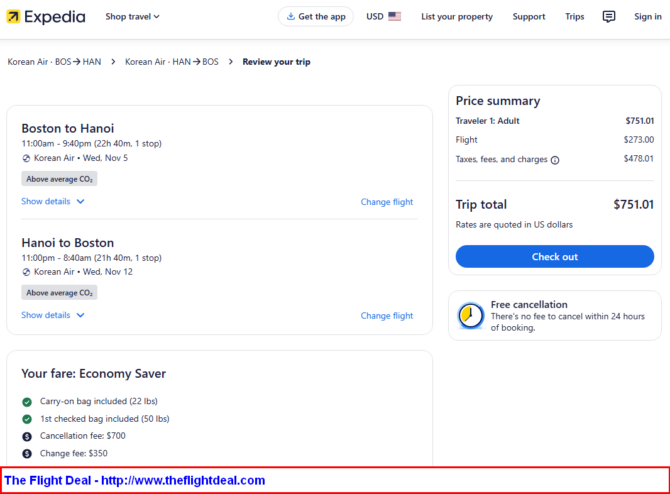670x494 pixels.
Task: Click the carry-on bag included checkmark icon
Action: coord(27,401)
